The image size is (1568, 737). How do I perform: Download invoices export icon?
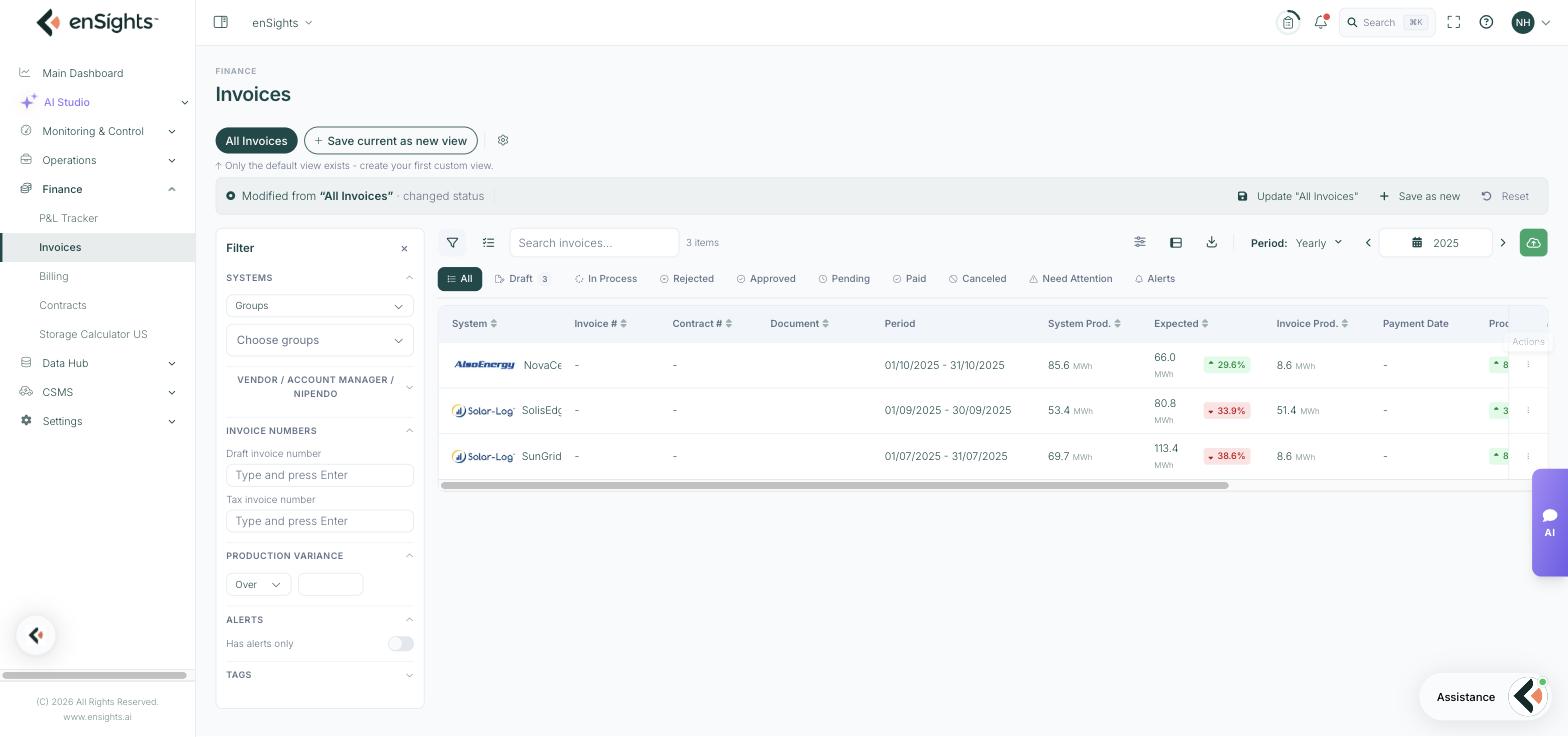coord(1211,242)
